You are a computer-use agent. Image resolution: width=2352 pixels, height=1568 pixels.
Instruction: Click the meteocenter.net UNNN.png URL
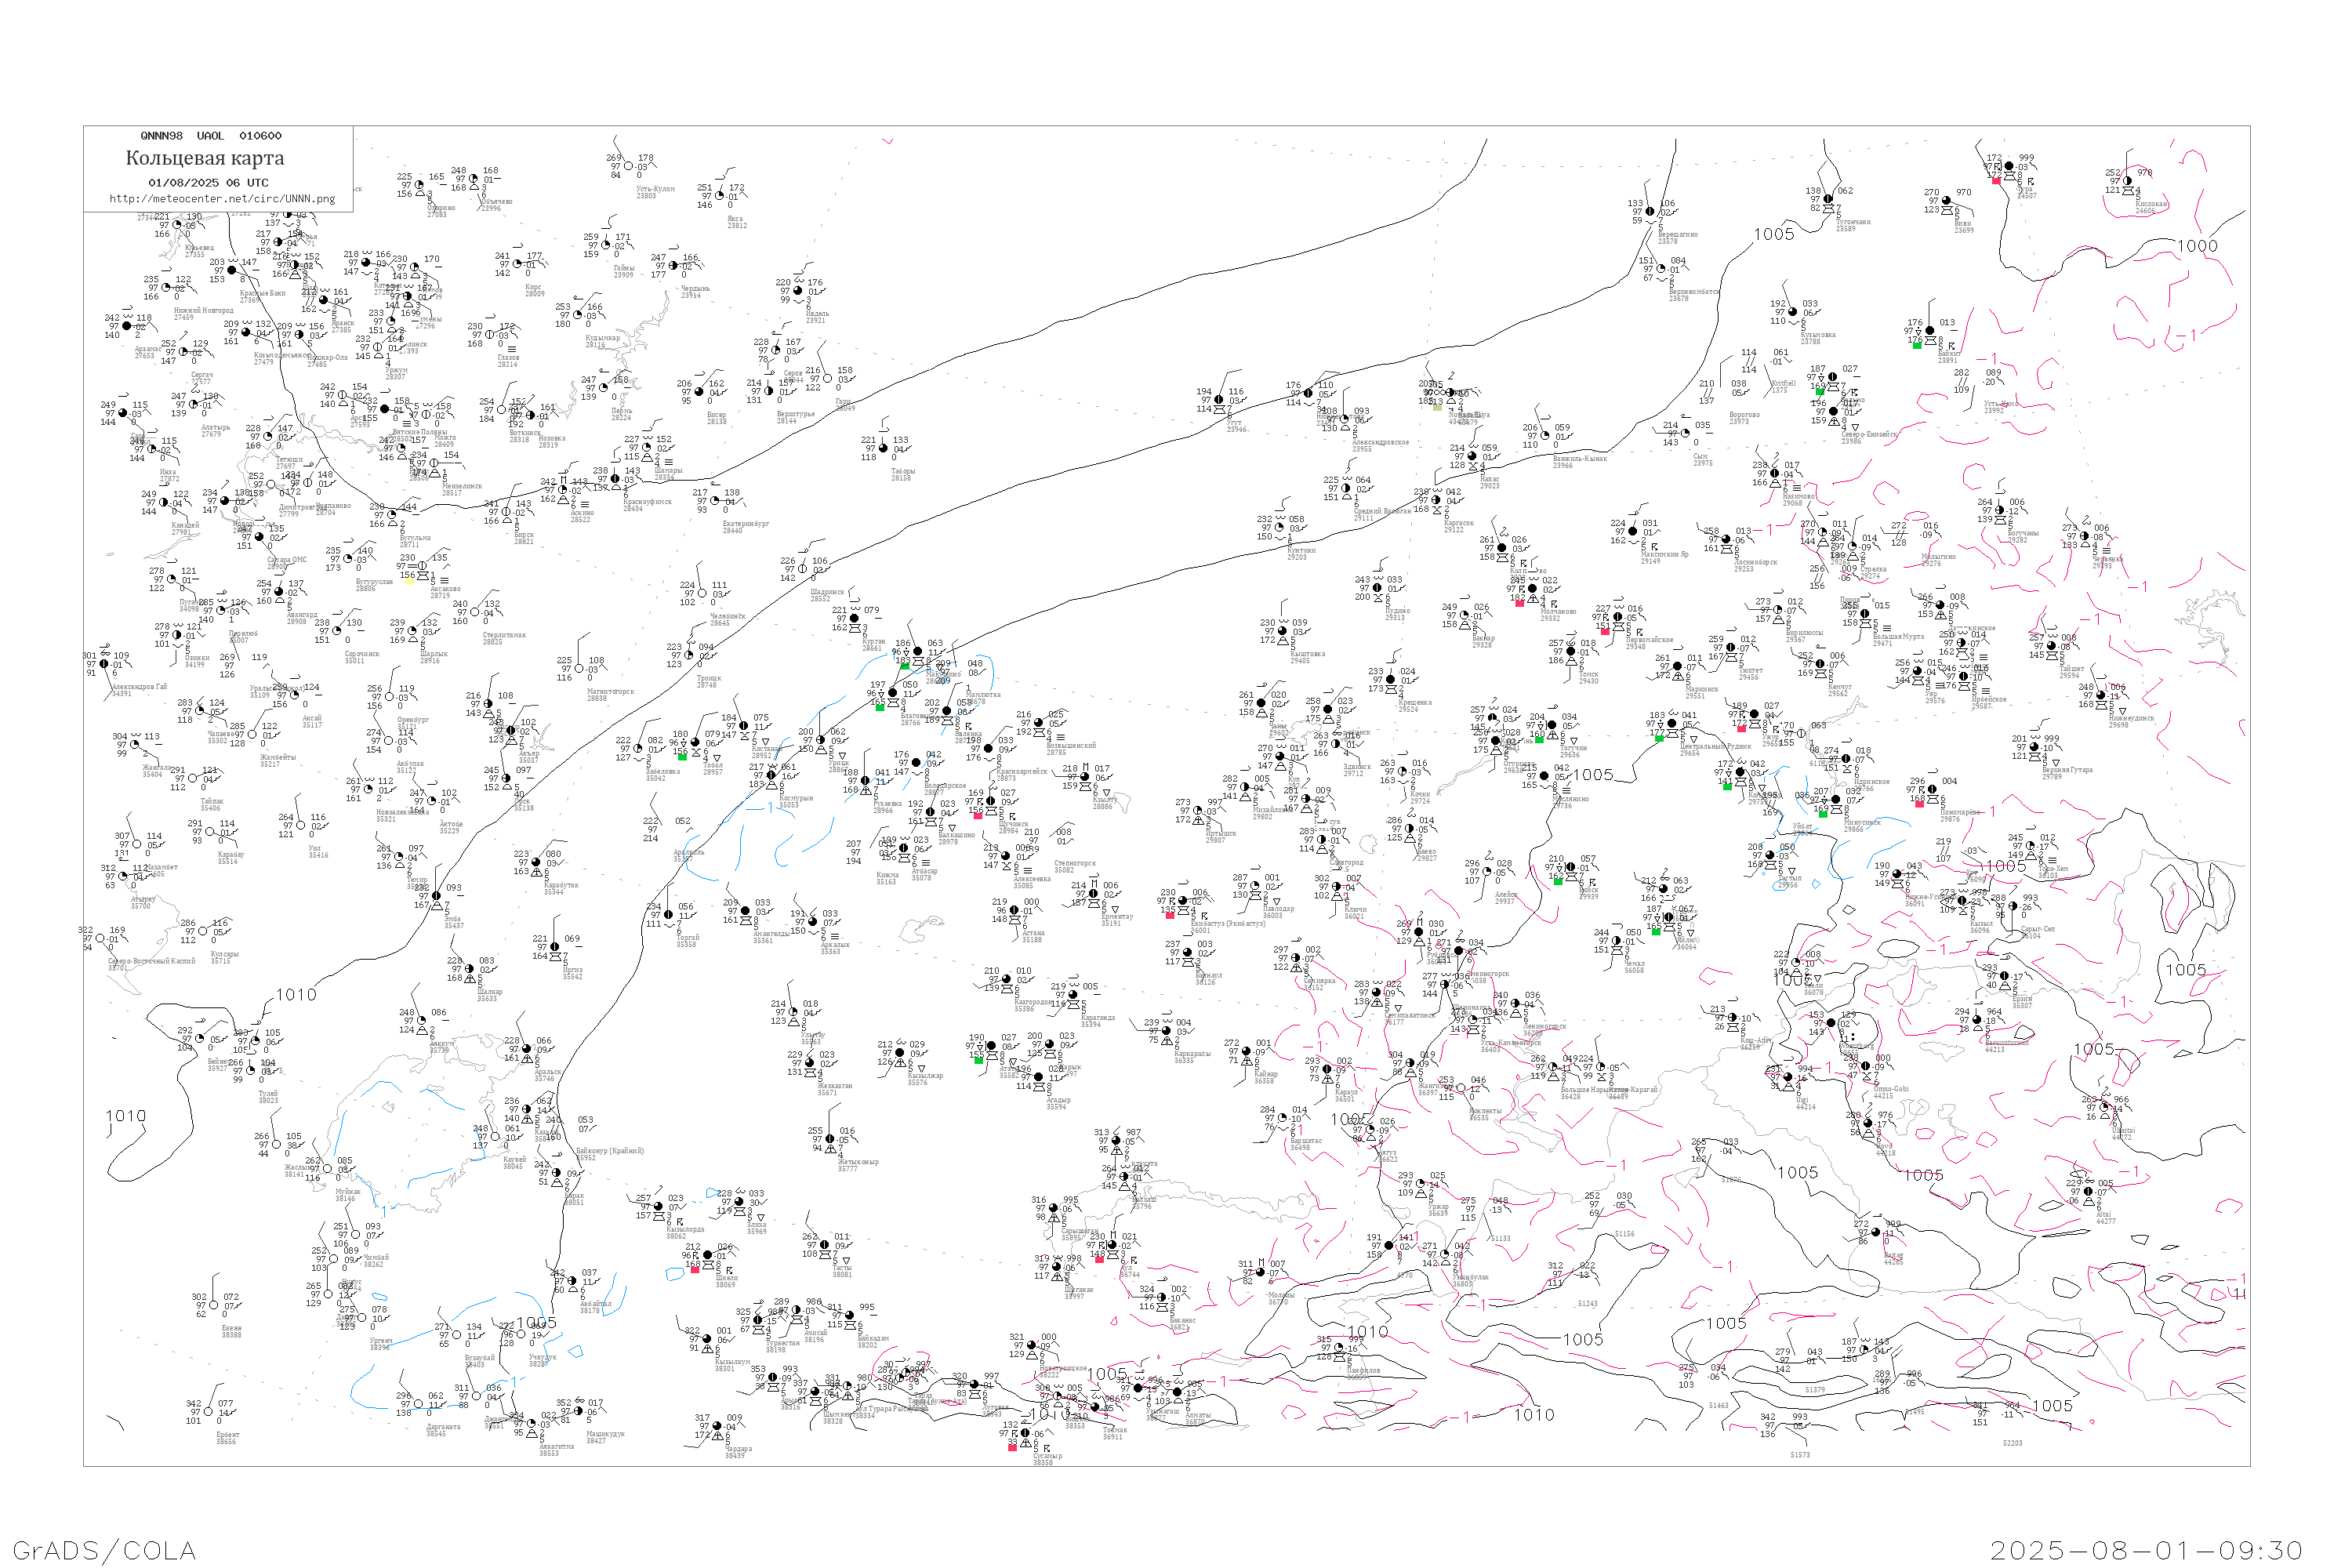221,198
